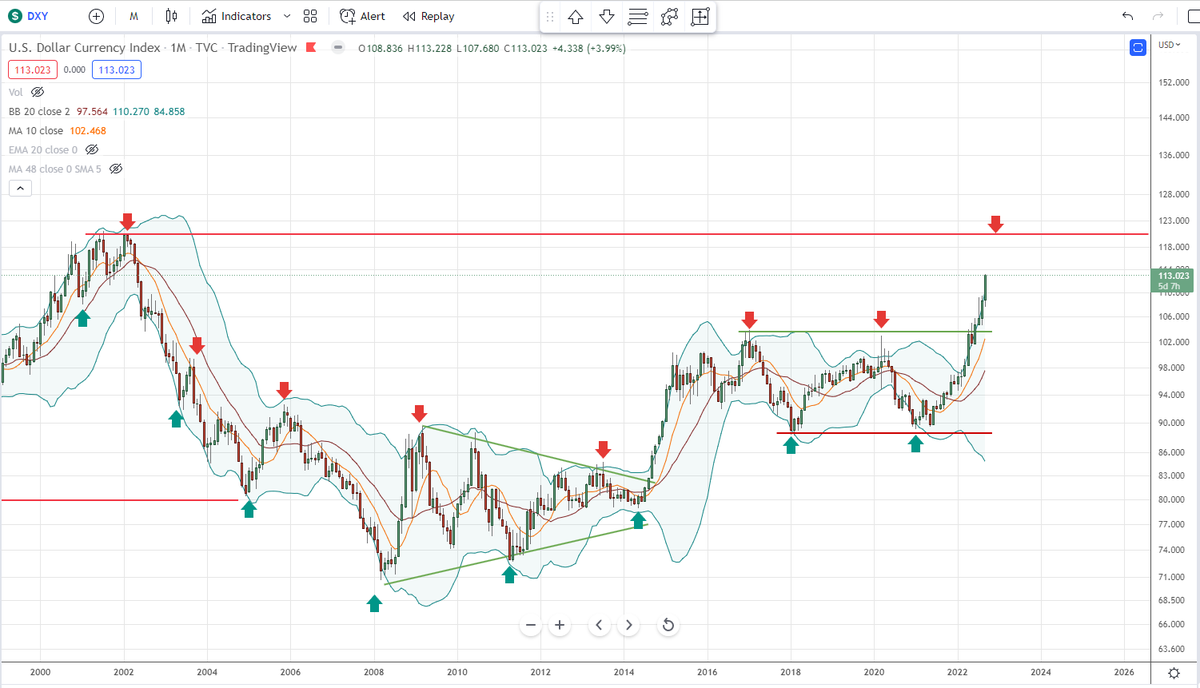Select the upper red horizontal resistance line
This screenshot has height=688, width=1200.
pos(616,234)
